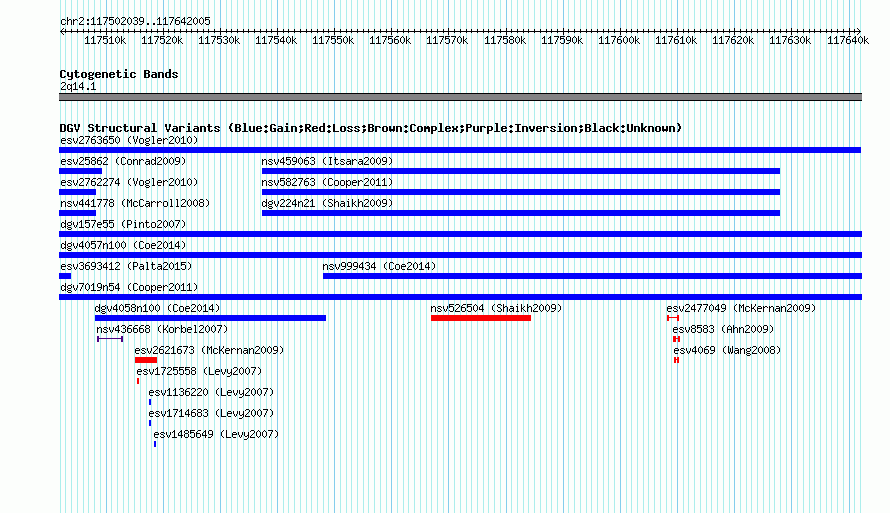Image resolution: width=890 pixels, height=513 pixels.
Task: Click the esv8583 red loss glyph
Action: 676,339
